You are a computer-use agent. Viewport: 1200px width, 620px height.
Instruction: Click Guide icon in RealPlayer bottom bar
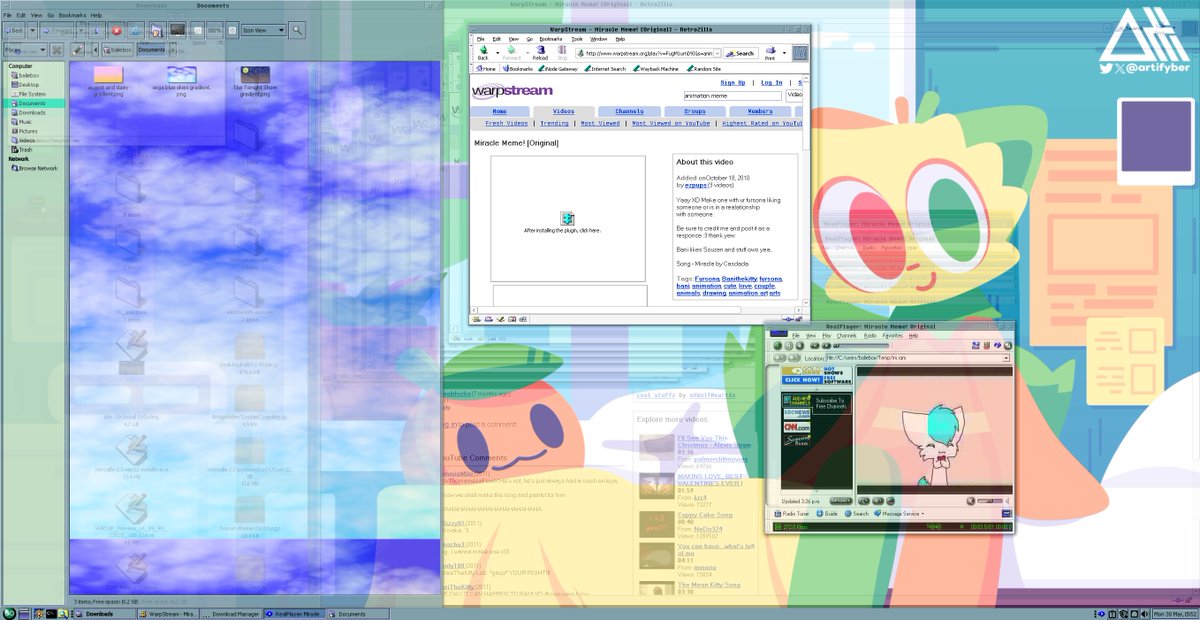[827, 514]
